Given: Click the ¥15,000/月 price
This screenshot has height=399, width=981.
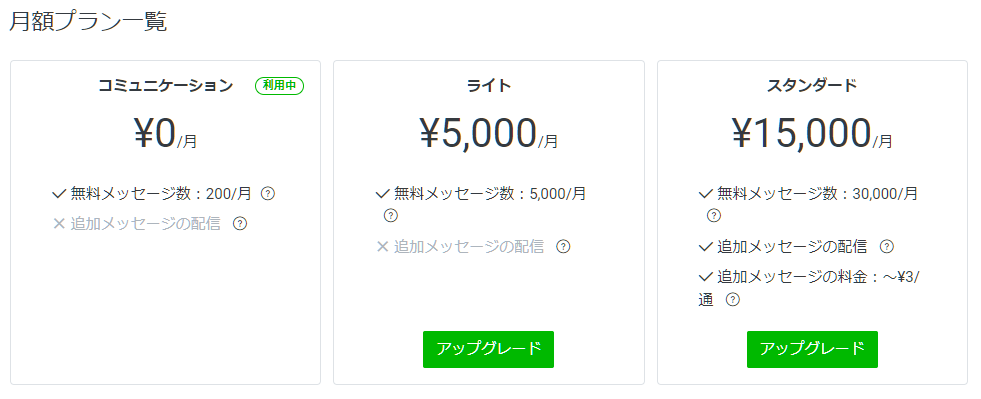Looking at the screenshot, I should pyautogui.click(x=812, y=134).
